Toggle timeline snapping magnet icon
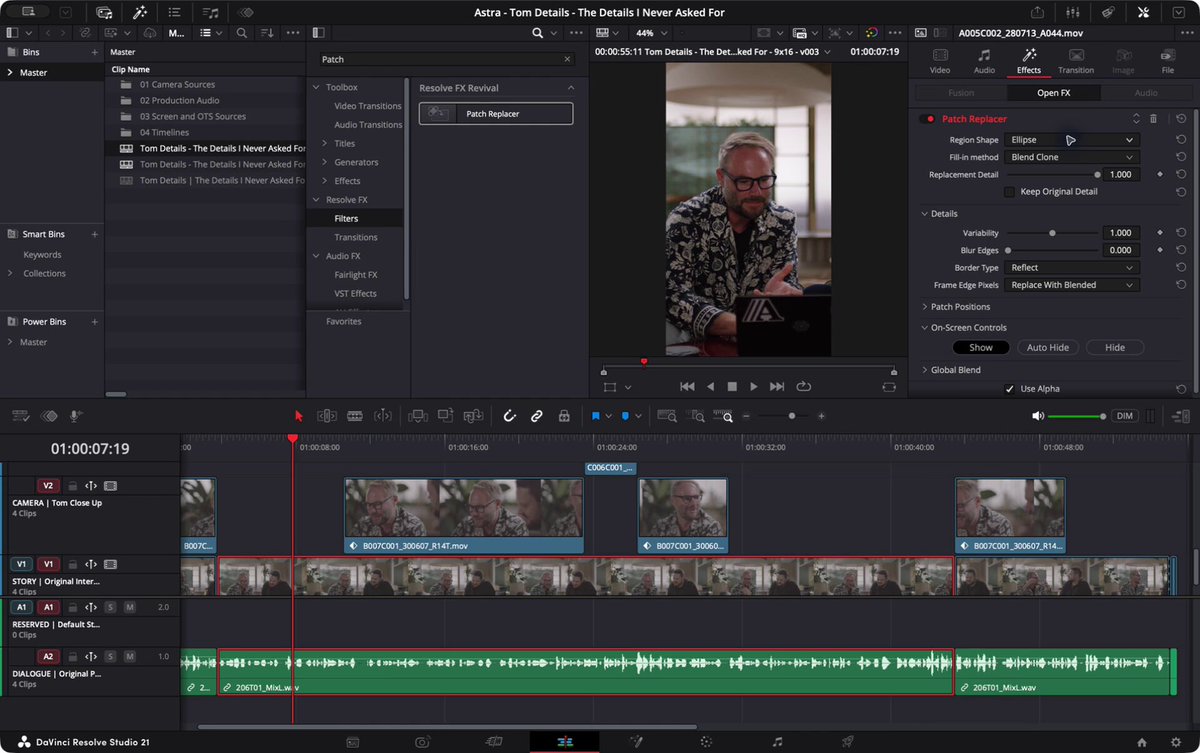Viewport: 1200px width, 753px height. point(509,416)
